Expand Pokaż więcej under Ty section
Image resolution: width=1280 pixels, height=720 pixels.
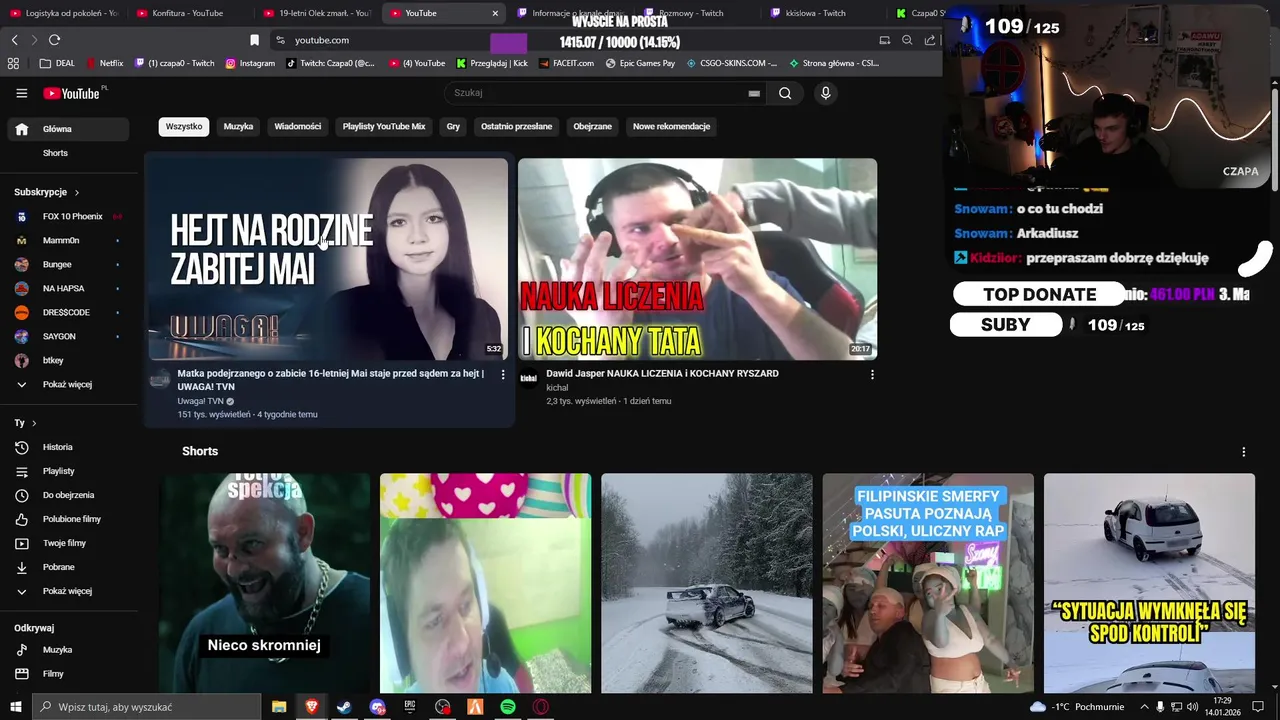click(67, 591)
